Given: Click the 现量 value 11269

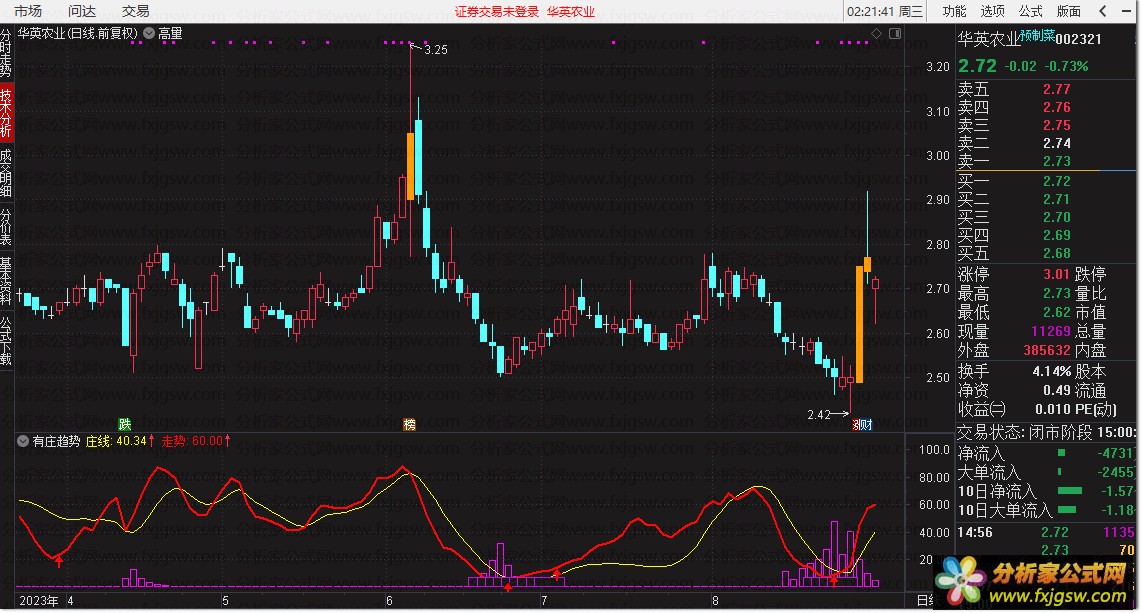Looking at the screenshot, I should pyautogui.click(x=1050, y=332).
